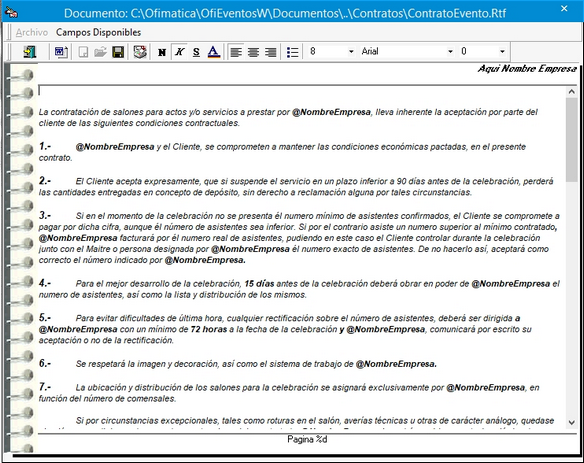
Task: Open a document from folder icon
Action: [x=101, y=52]
